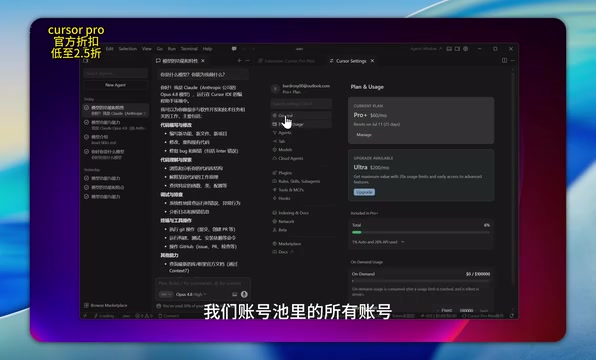Click the Network globe icon
This screenshot has height=360, width=596.
[274, 221]
